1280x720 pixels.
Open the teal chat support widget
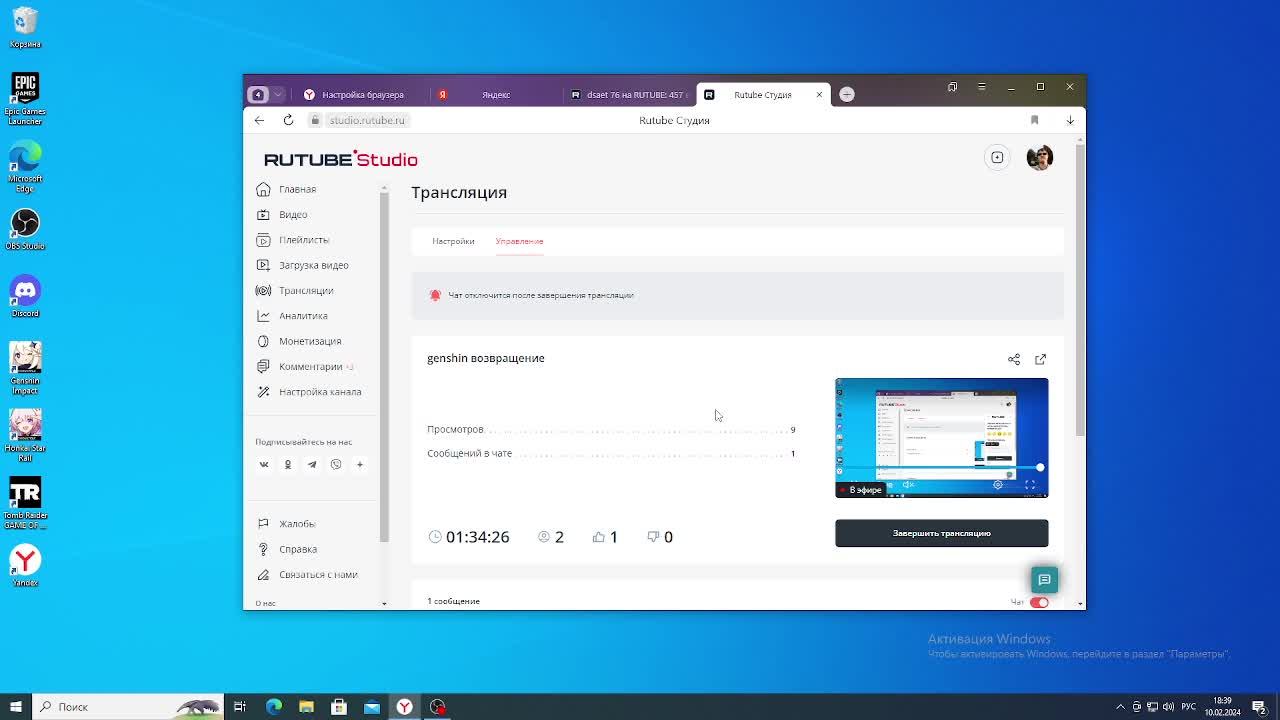click(x=1044, y=580)
